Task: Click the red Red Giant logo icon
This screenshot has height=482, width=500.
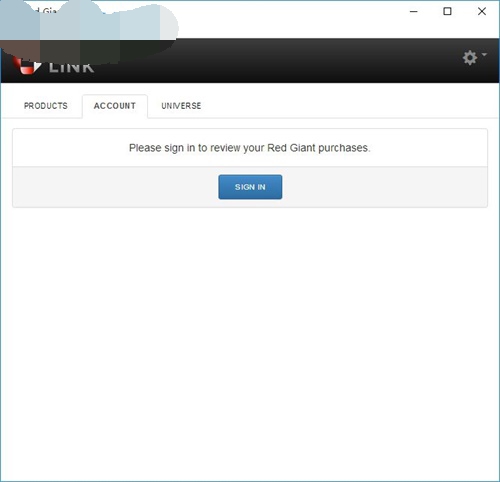Action: point(28,67)
